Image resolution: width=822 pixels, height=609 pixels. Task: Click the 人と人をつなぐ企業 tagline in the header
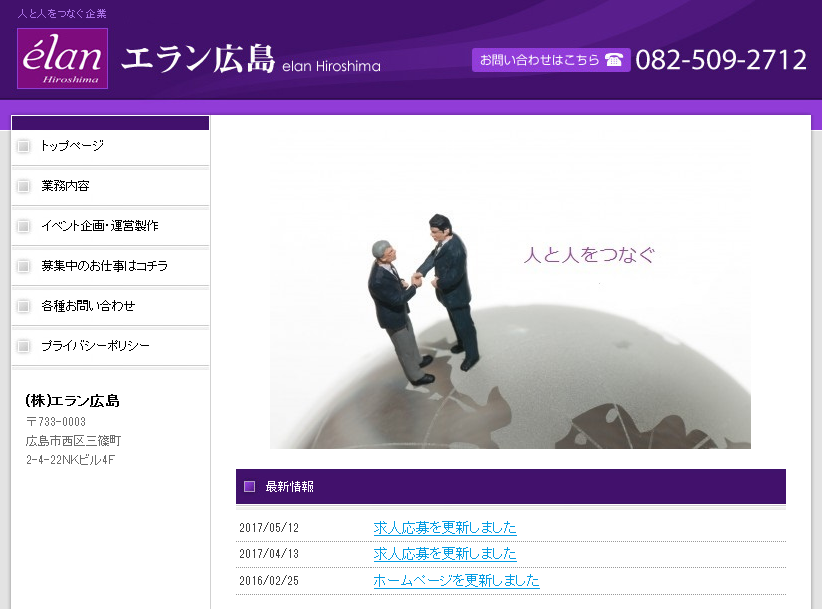[62, 14]
